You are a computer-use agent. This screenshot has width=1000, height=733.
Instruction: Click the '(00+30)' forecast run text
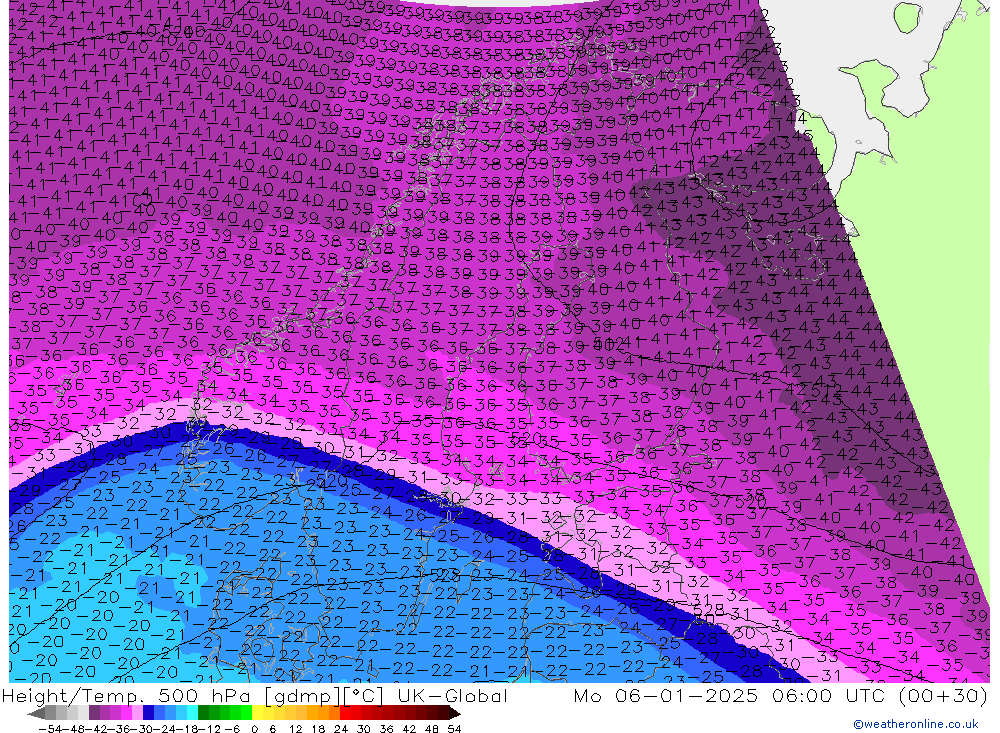coord(943,695)
